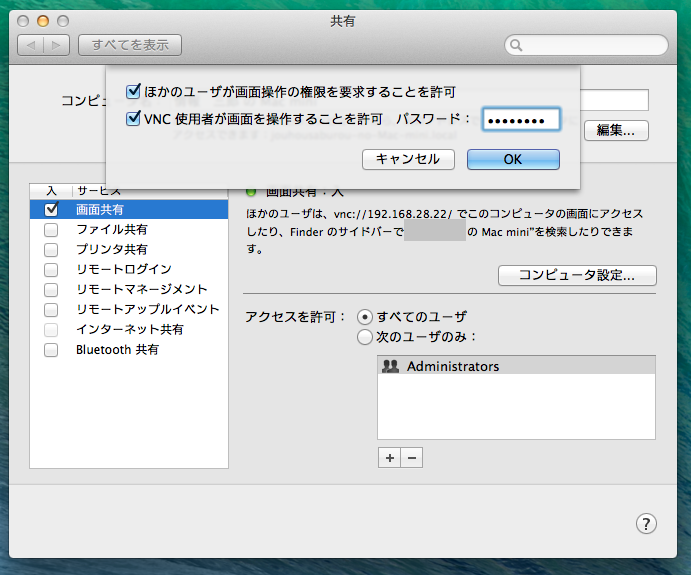Select ファイル共有 service label
Screen dimensions: 691x575
point(112,230)
